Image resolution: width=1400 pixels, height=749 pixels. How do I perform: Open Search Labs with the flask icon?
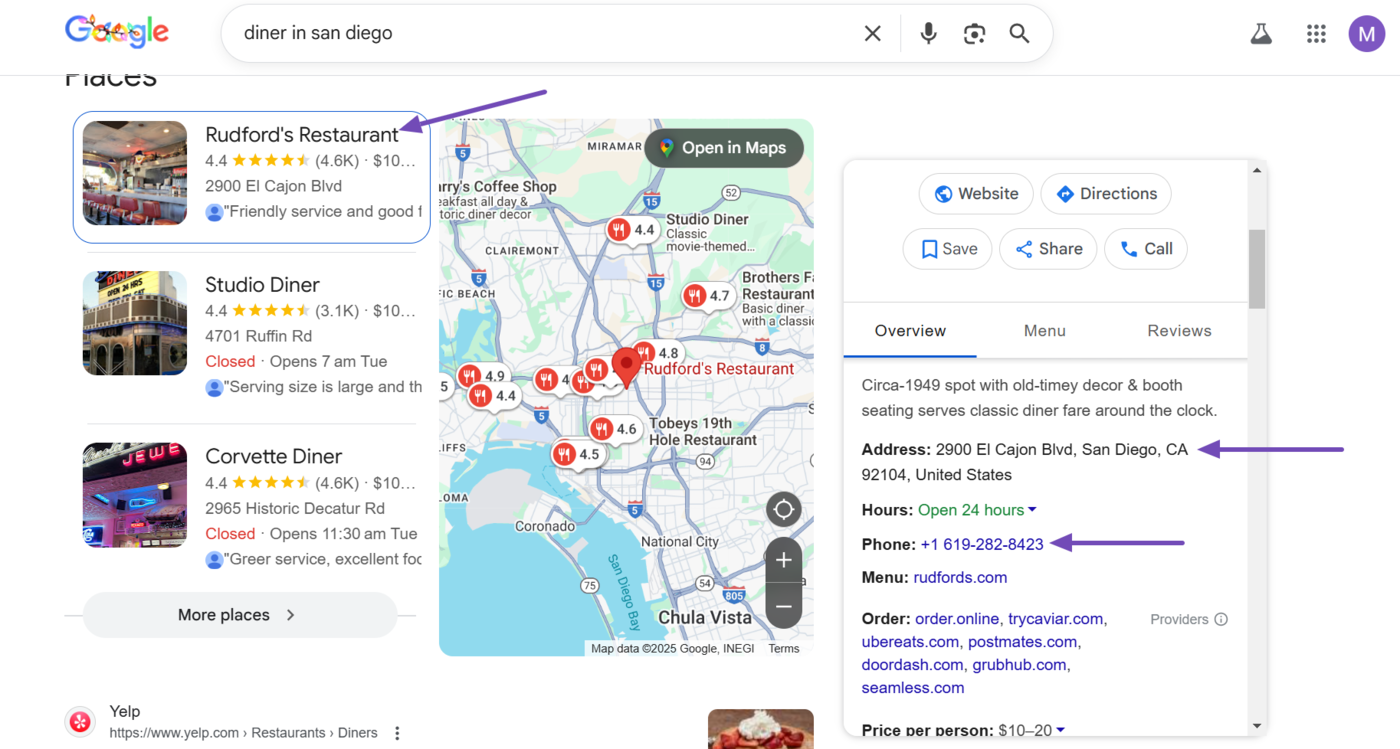pos(1260,33)
